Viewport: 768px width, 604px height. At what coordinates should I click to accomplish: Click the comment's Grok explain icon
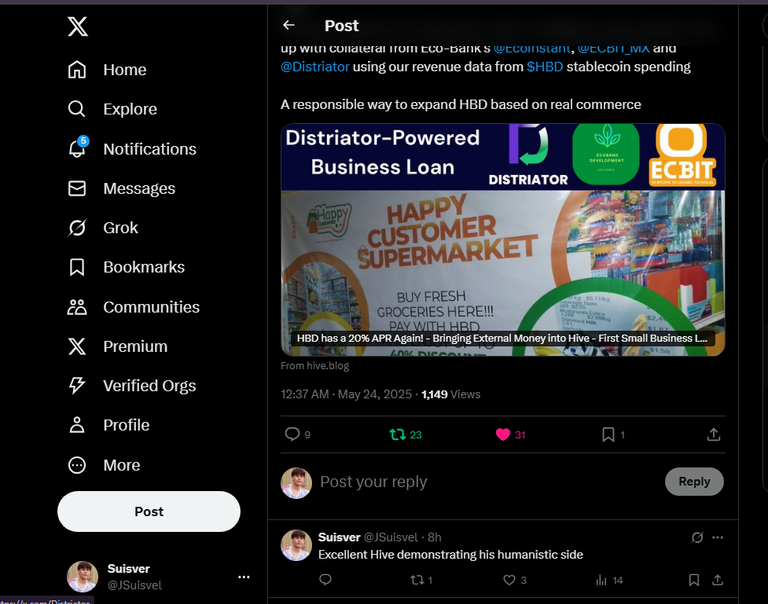click(697, 537)
